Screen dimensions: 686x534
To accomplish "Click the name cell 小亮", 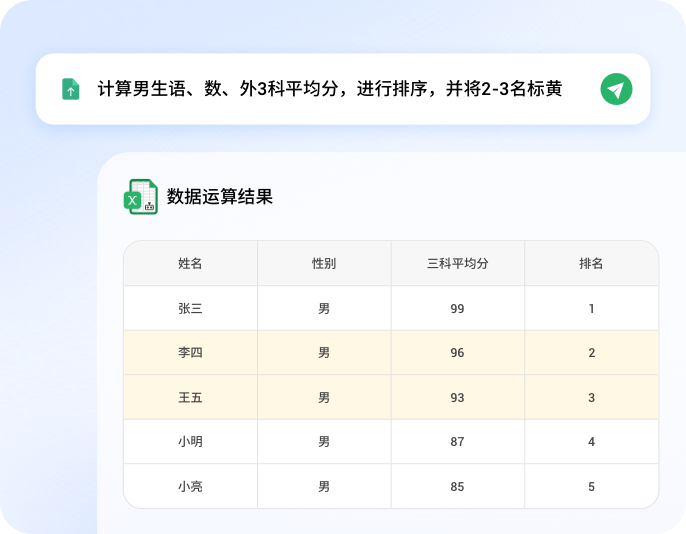I will pyautogui.click(x=190, y=487).
